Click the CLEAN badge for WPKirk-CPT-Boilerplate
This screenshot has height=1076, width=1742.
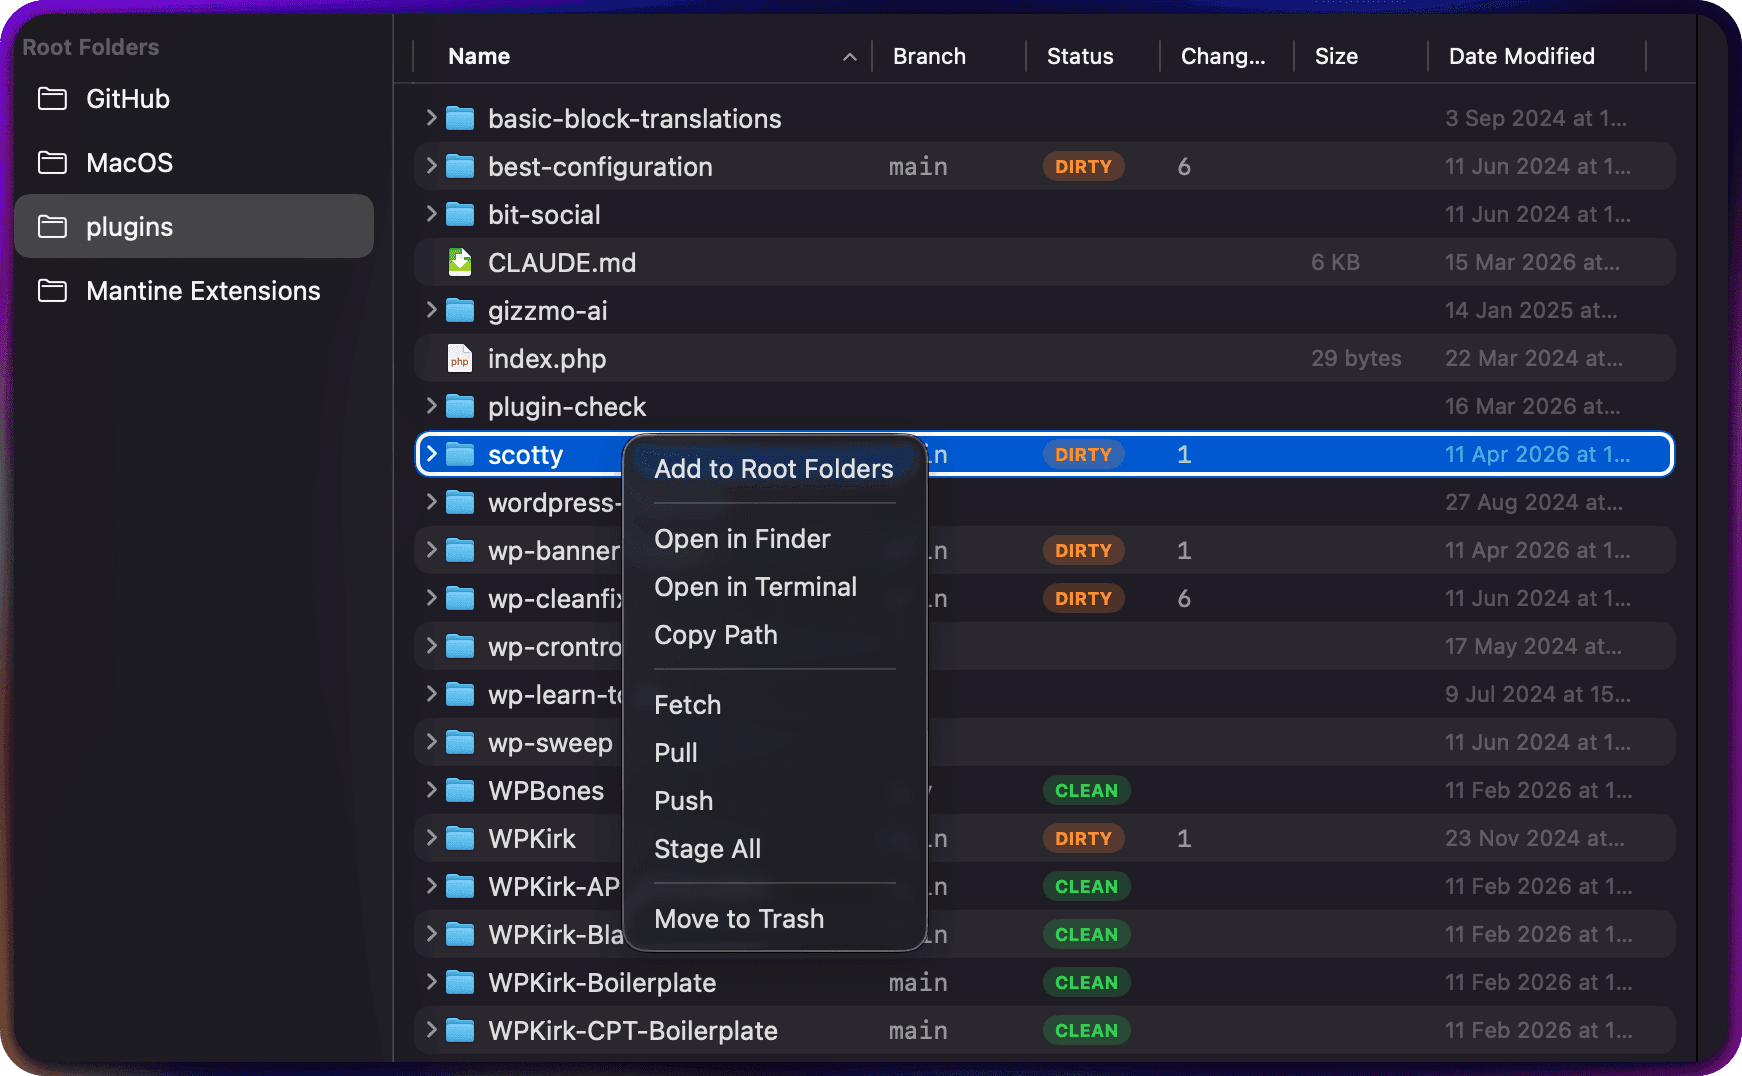click(1086, 1030)
